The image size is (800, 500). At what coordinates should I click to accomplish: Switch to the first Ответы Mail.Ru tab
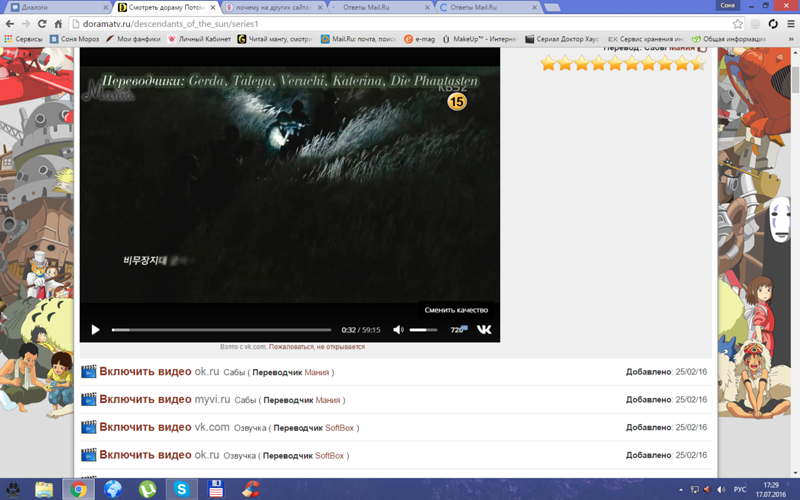380,7
